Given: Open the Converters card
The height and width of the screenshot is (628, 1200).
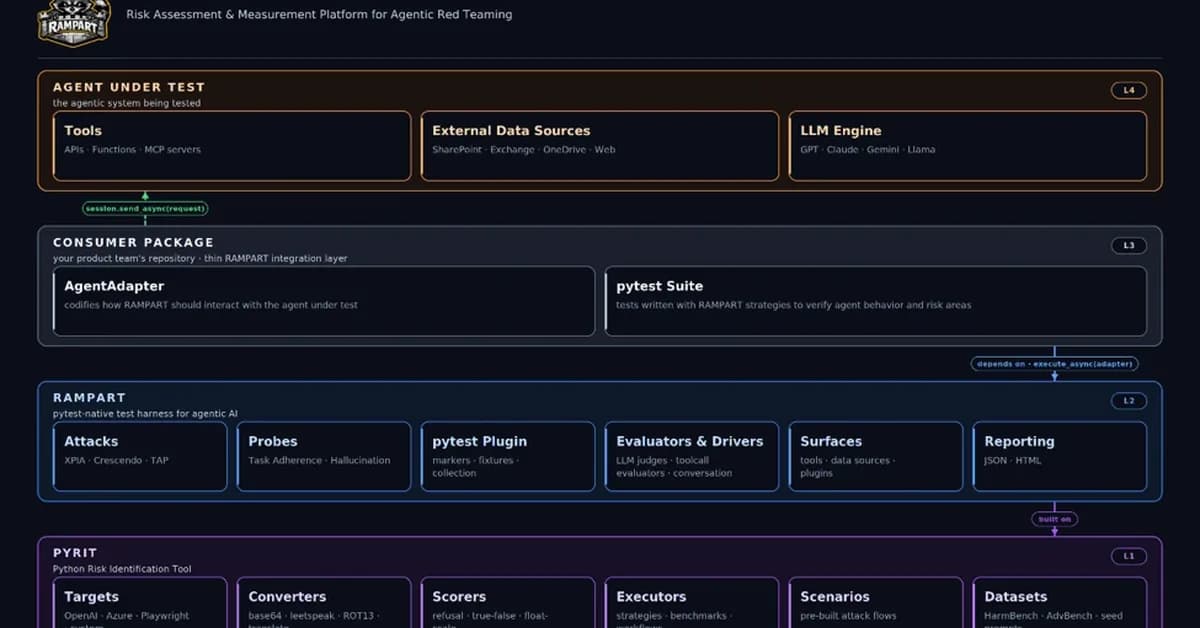Looking at the screenshot, I should (324, 603).
